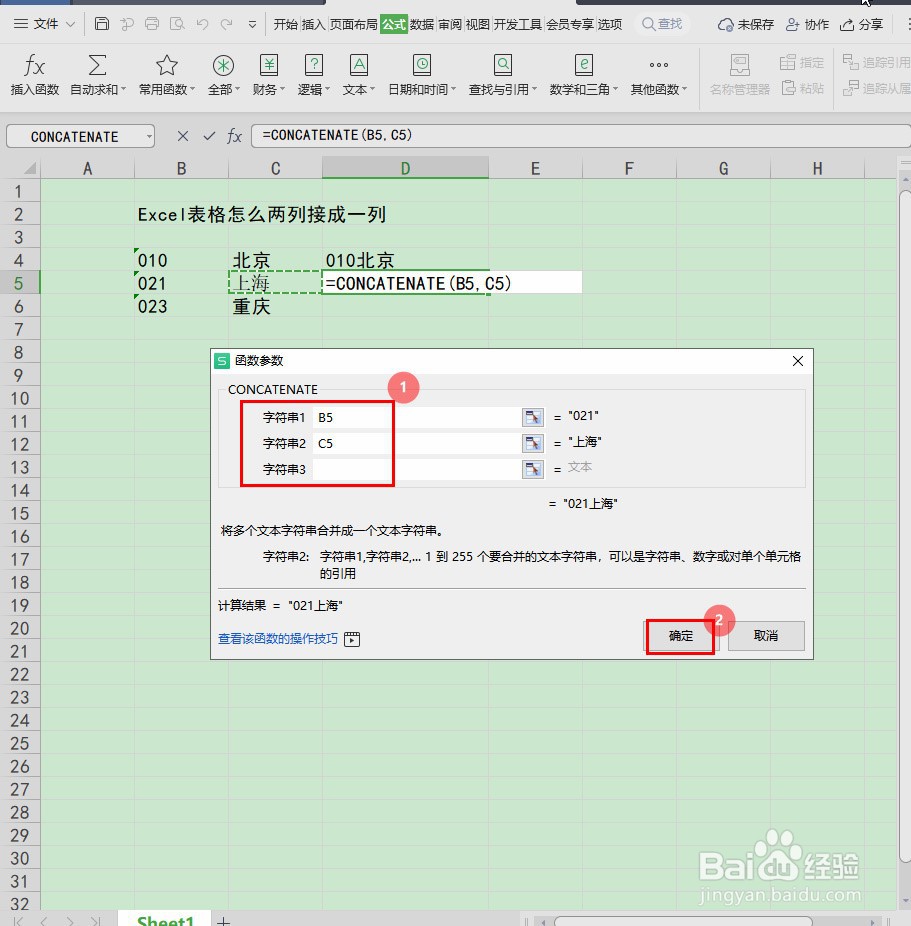Image resolution: width=911 pixels, height=926 pixels.
Task: Click the range selector icon beside 字符串1
Action: (532, 416)
